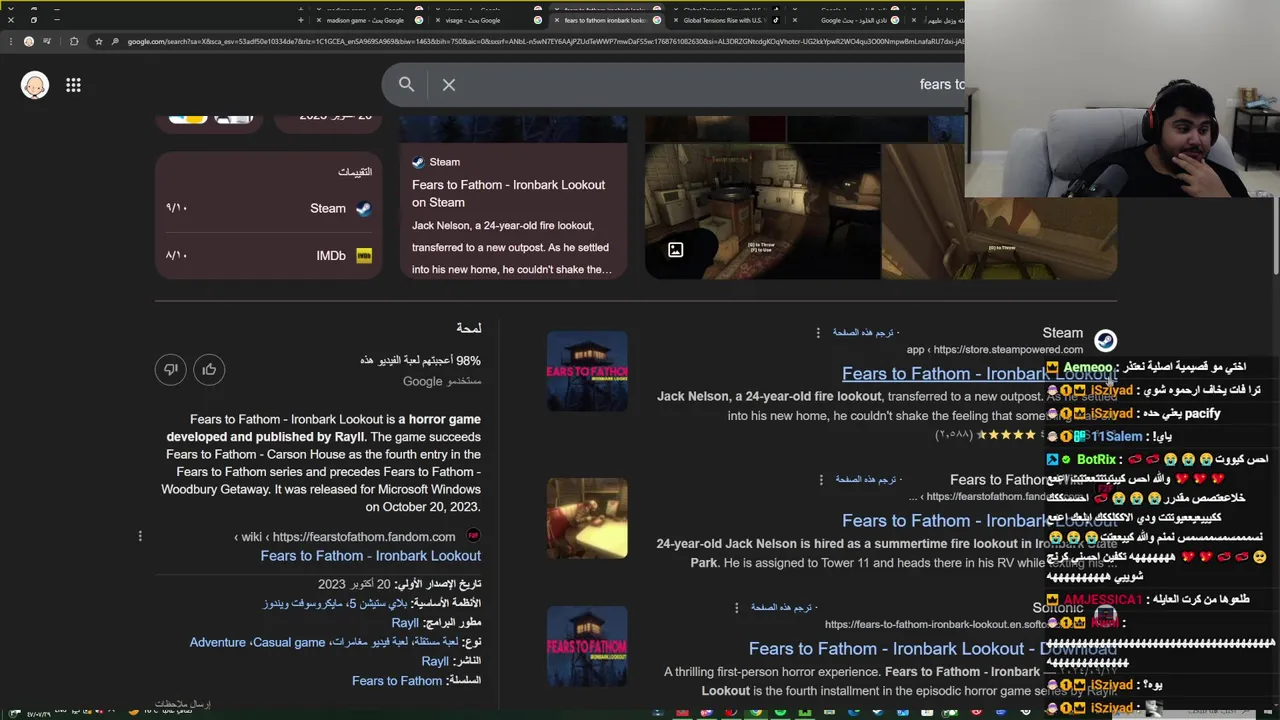Viewport: 1280px width, 720px height.
Task: Open the Adventure genre link
Action: [x=217, y=642]
